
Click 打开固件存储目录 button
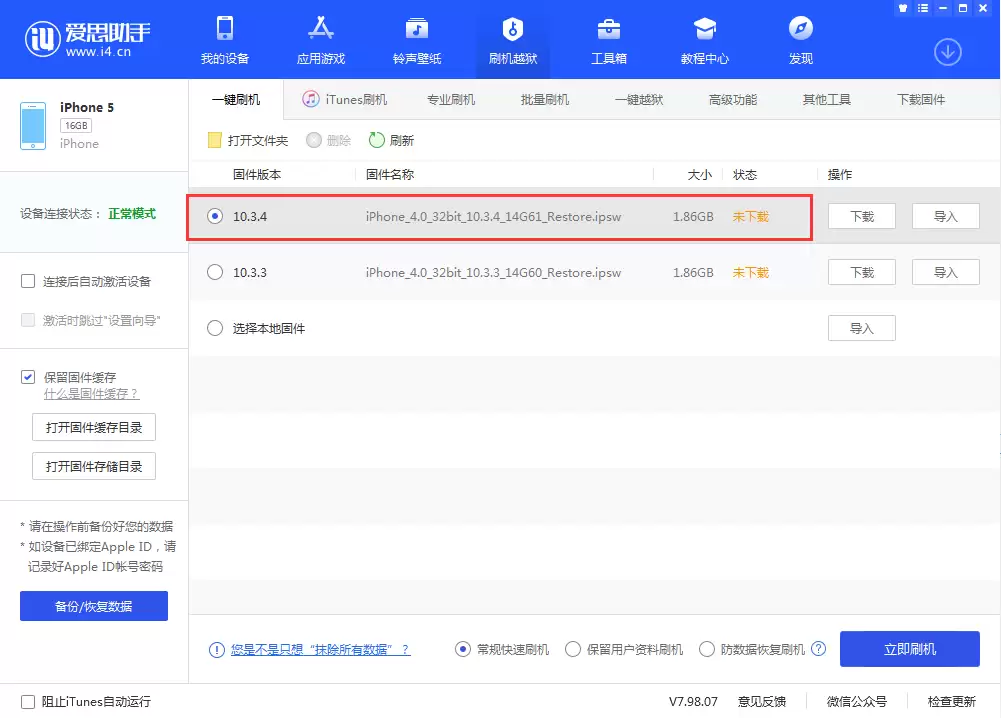coord(94,466)
